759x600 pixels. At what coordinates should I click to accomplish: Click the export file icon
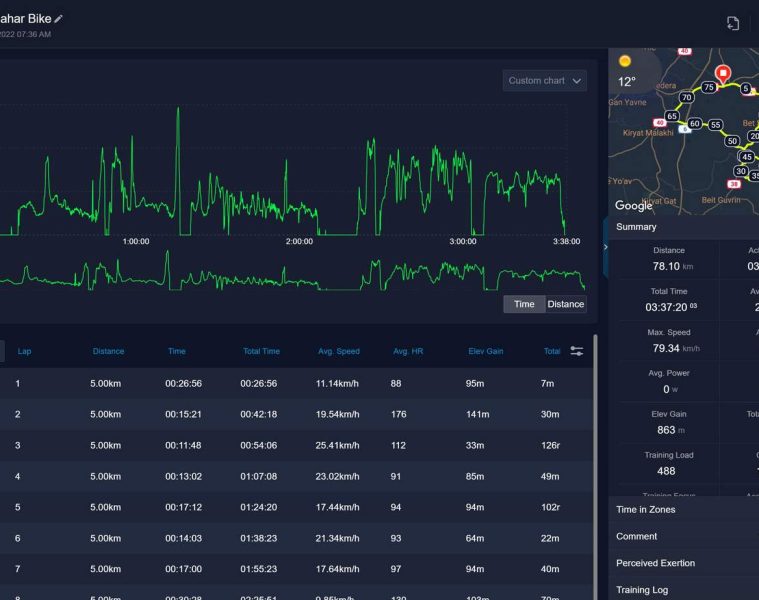[733, 23]
